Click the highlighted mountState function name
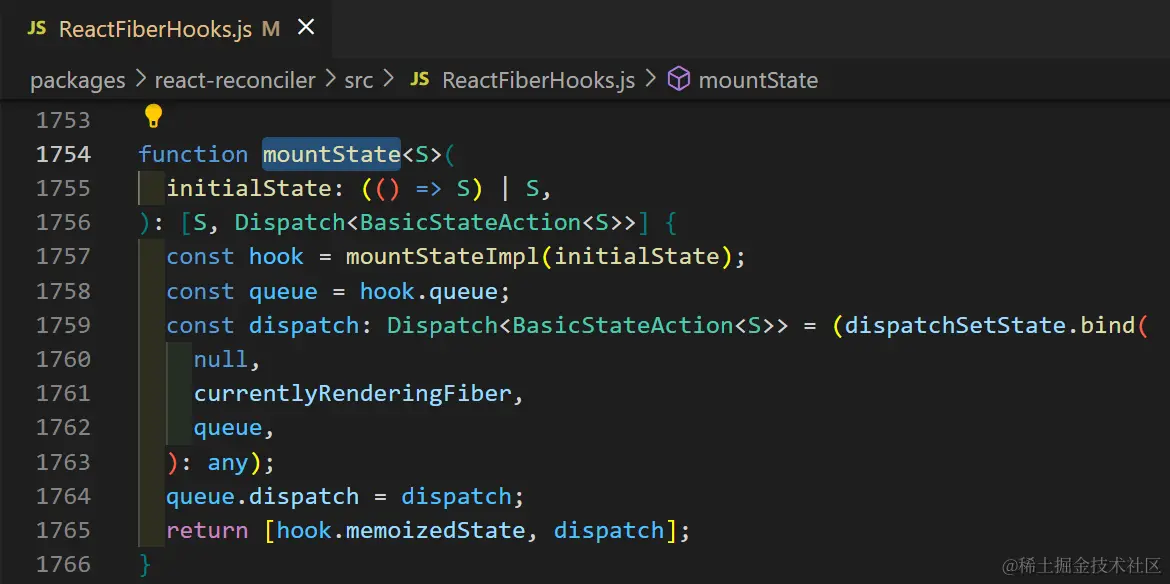 click(332, 154)
